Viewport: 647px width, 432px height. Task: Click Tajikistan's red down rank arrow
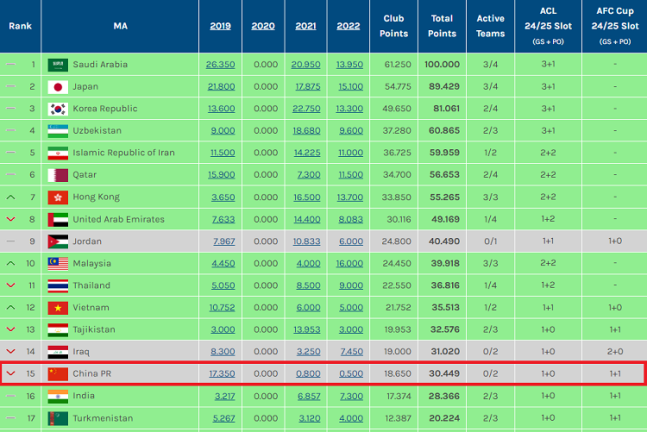pos(11,329)
